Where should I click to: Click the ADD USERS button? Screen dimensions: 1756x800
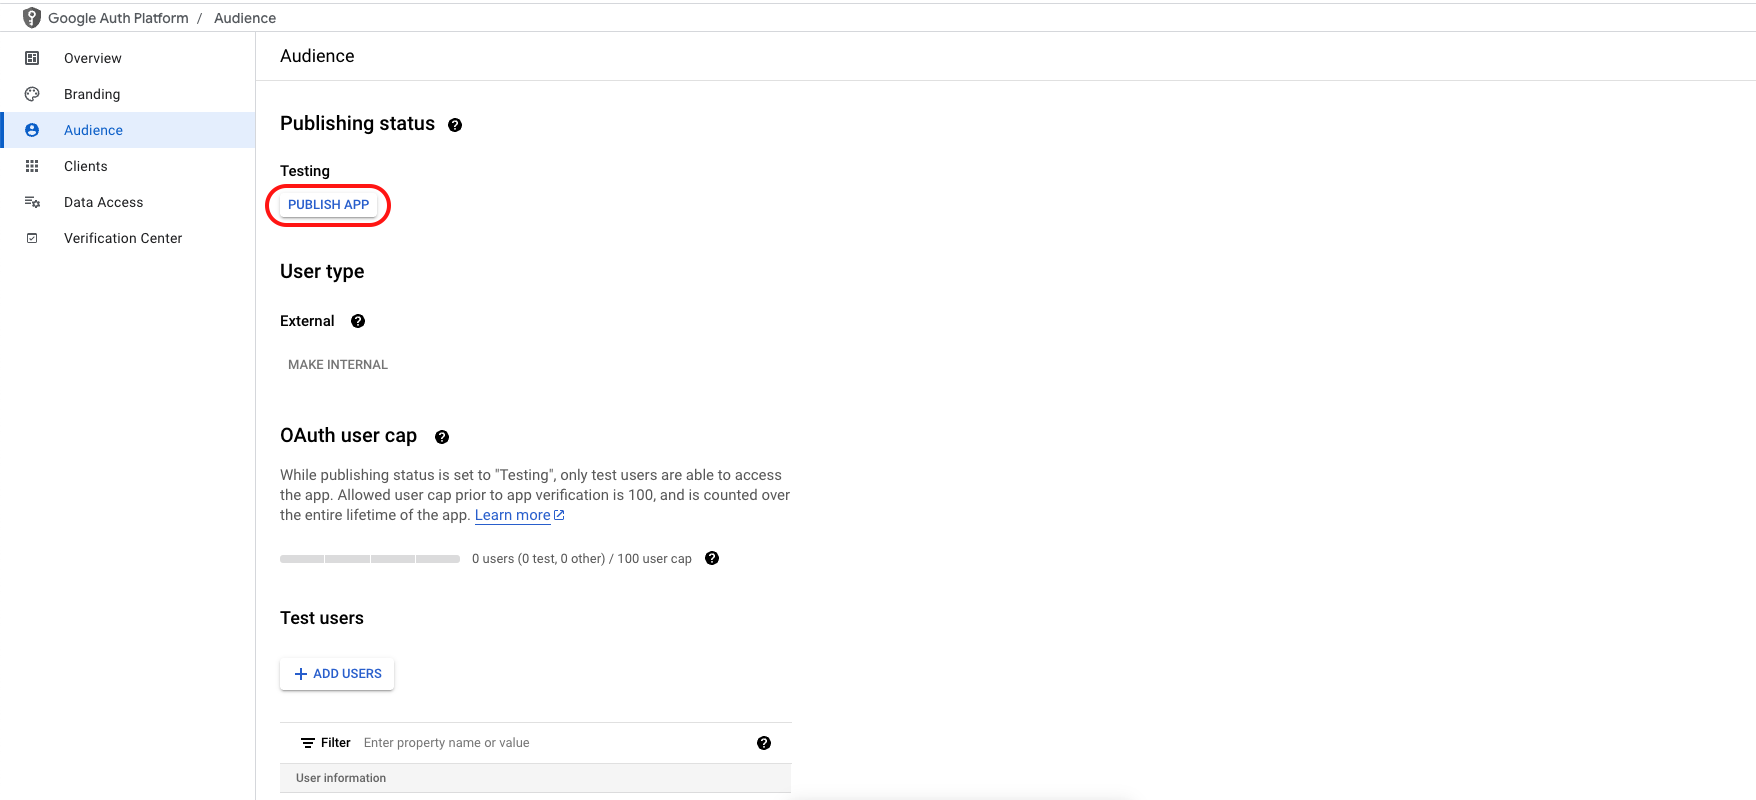(337, 674)
